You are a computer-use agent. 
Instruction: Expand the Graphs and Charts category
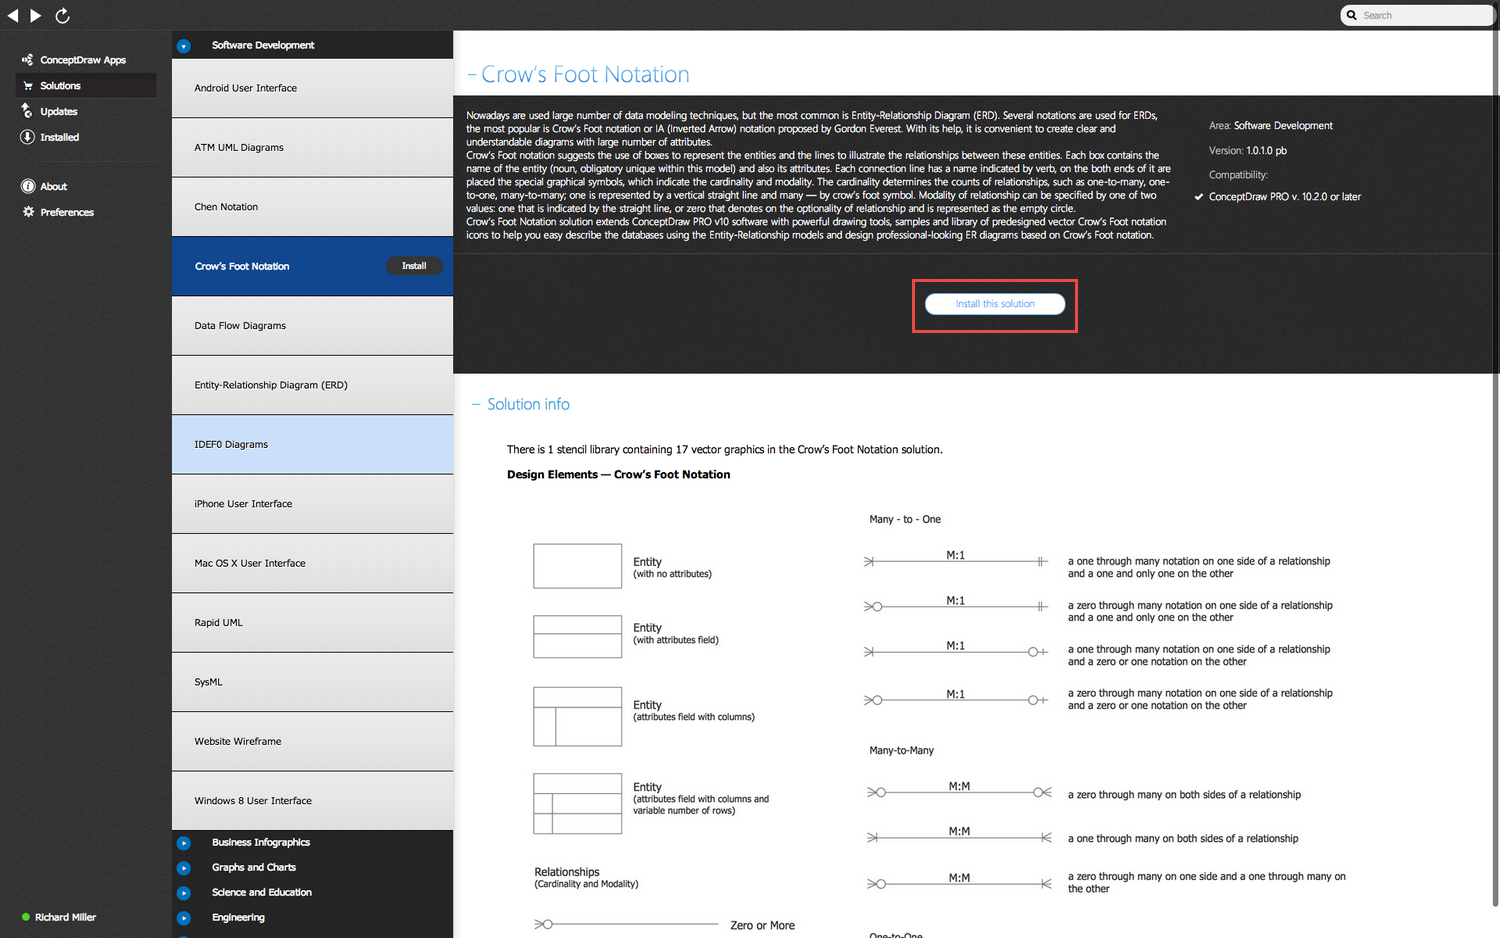183,868
